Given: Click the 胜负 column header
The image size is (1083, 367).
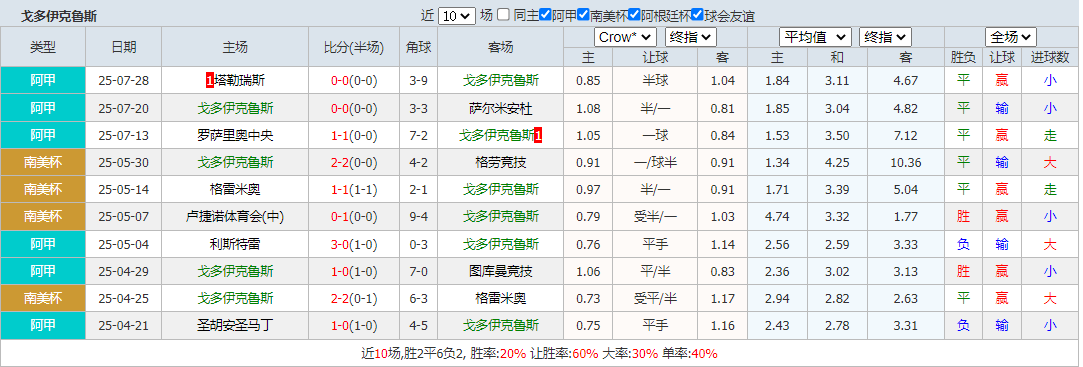Looking at the screenshot, I should click(x=964, y=57).
